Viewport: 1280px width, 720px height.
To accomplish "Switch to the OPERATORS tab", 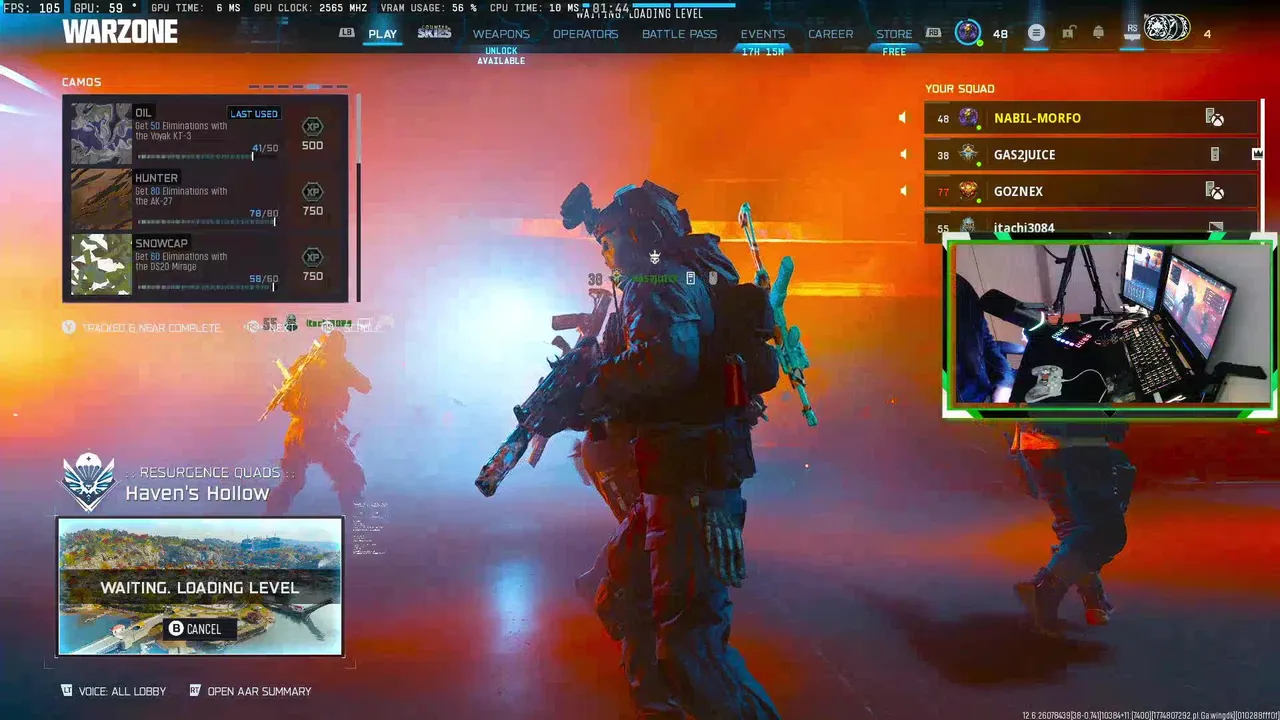I will click(585, 34).
